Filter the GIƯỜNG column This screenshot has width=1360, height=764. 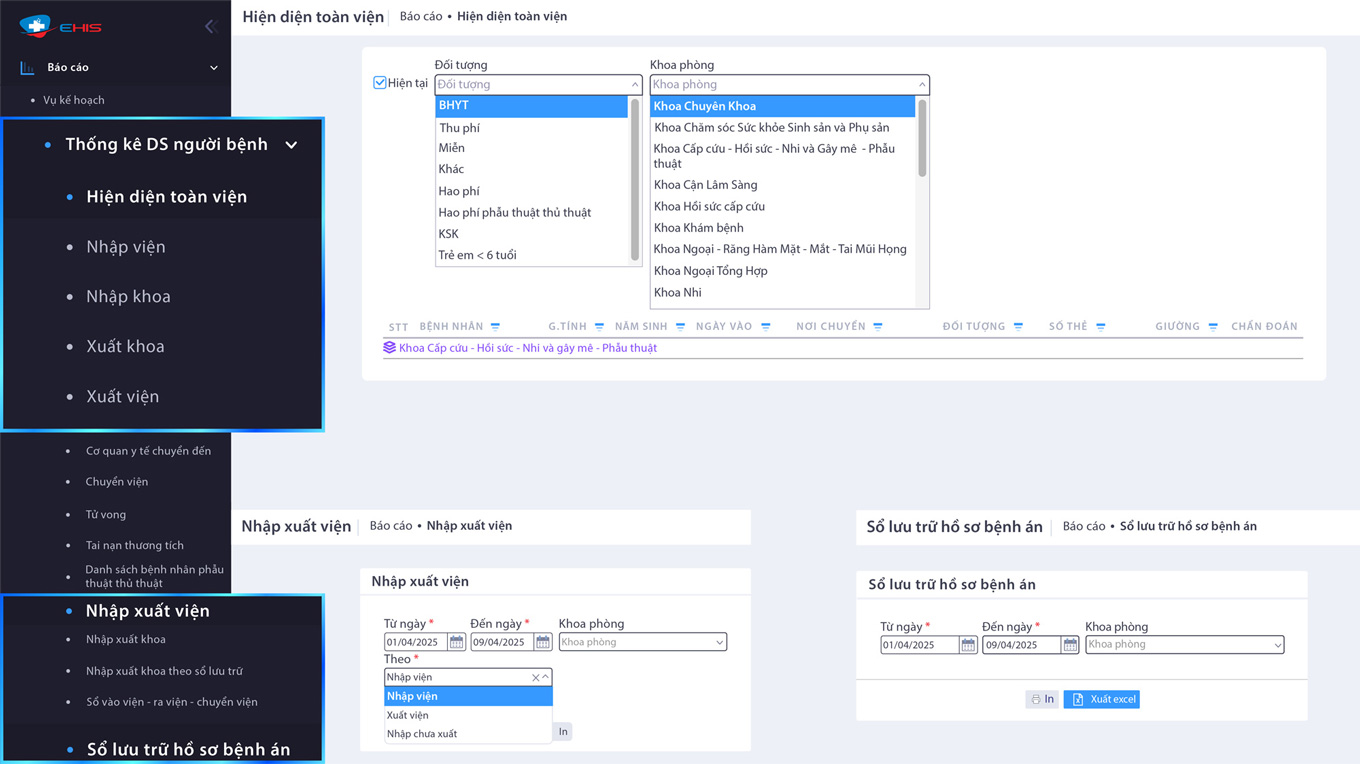1212,327
